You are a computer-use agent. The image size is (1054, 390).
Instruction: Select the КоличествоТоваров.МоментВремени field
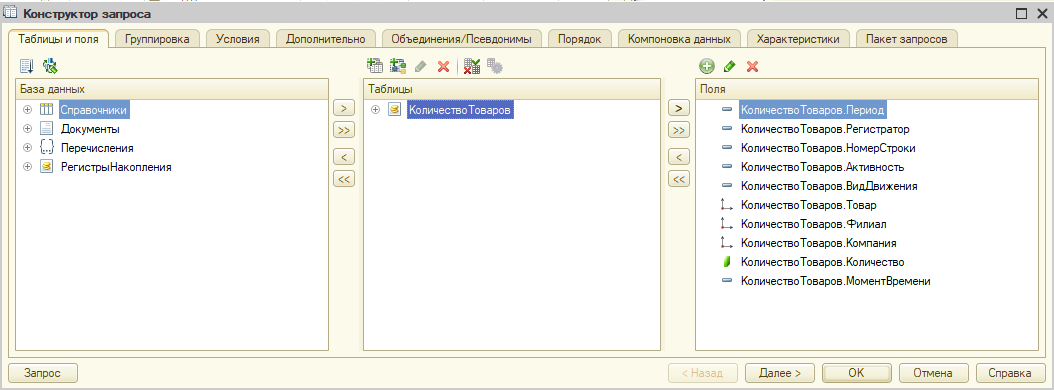click(836, 282)
